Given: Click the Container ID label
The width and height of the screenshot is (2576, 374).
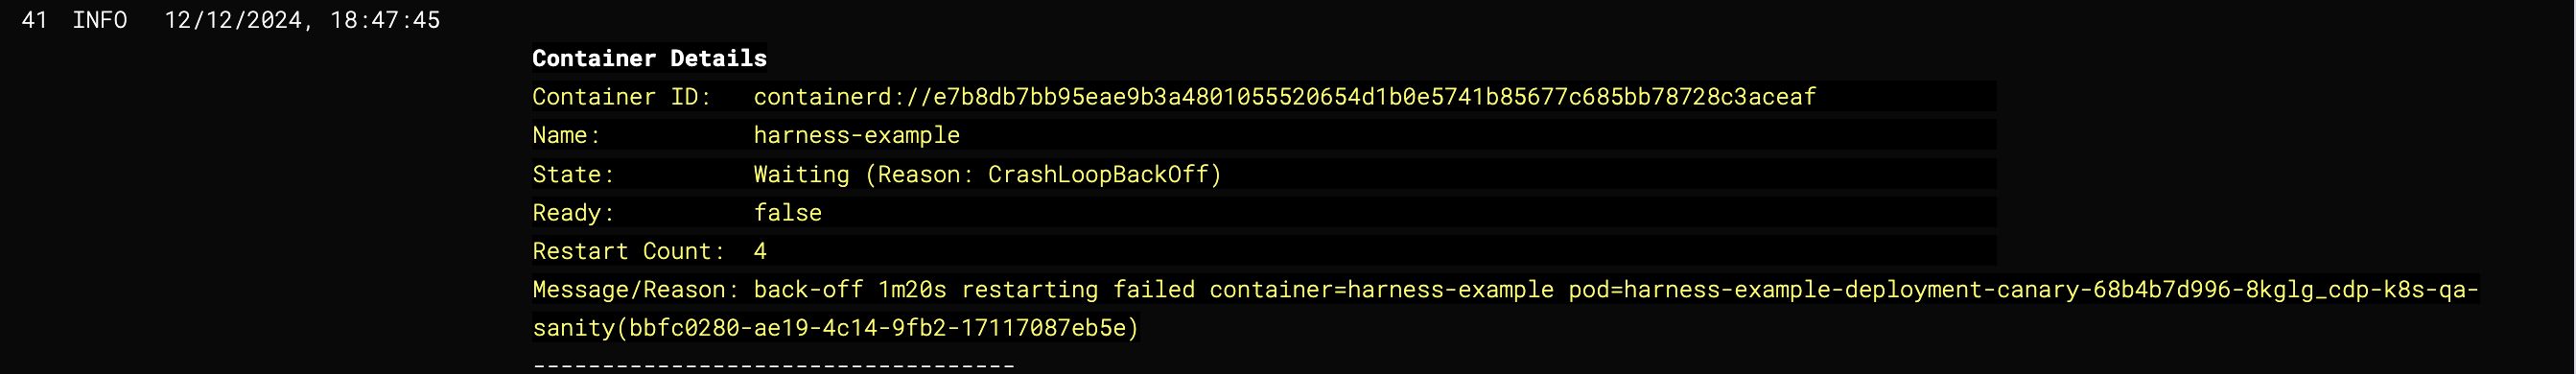Looking at the screenshot, I should pyautogui.click(x=621, y=97).
